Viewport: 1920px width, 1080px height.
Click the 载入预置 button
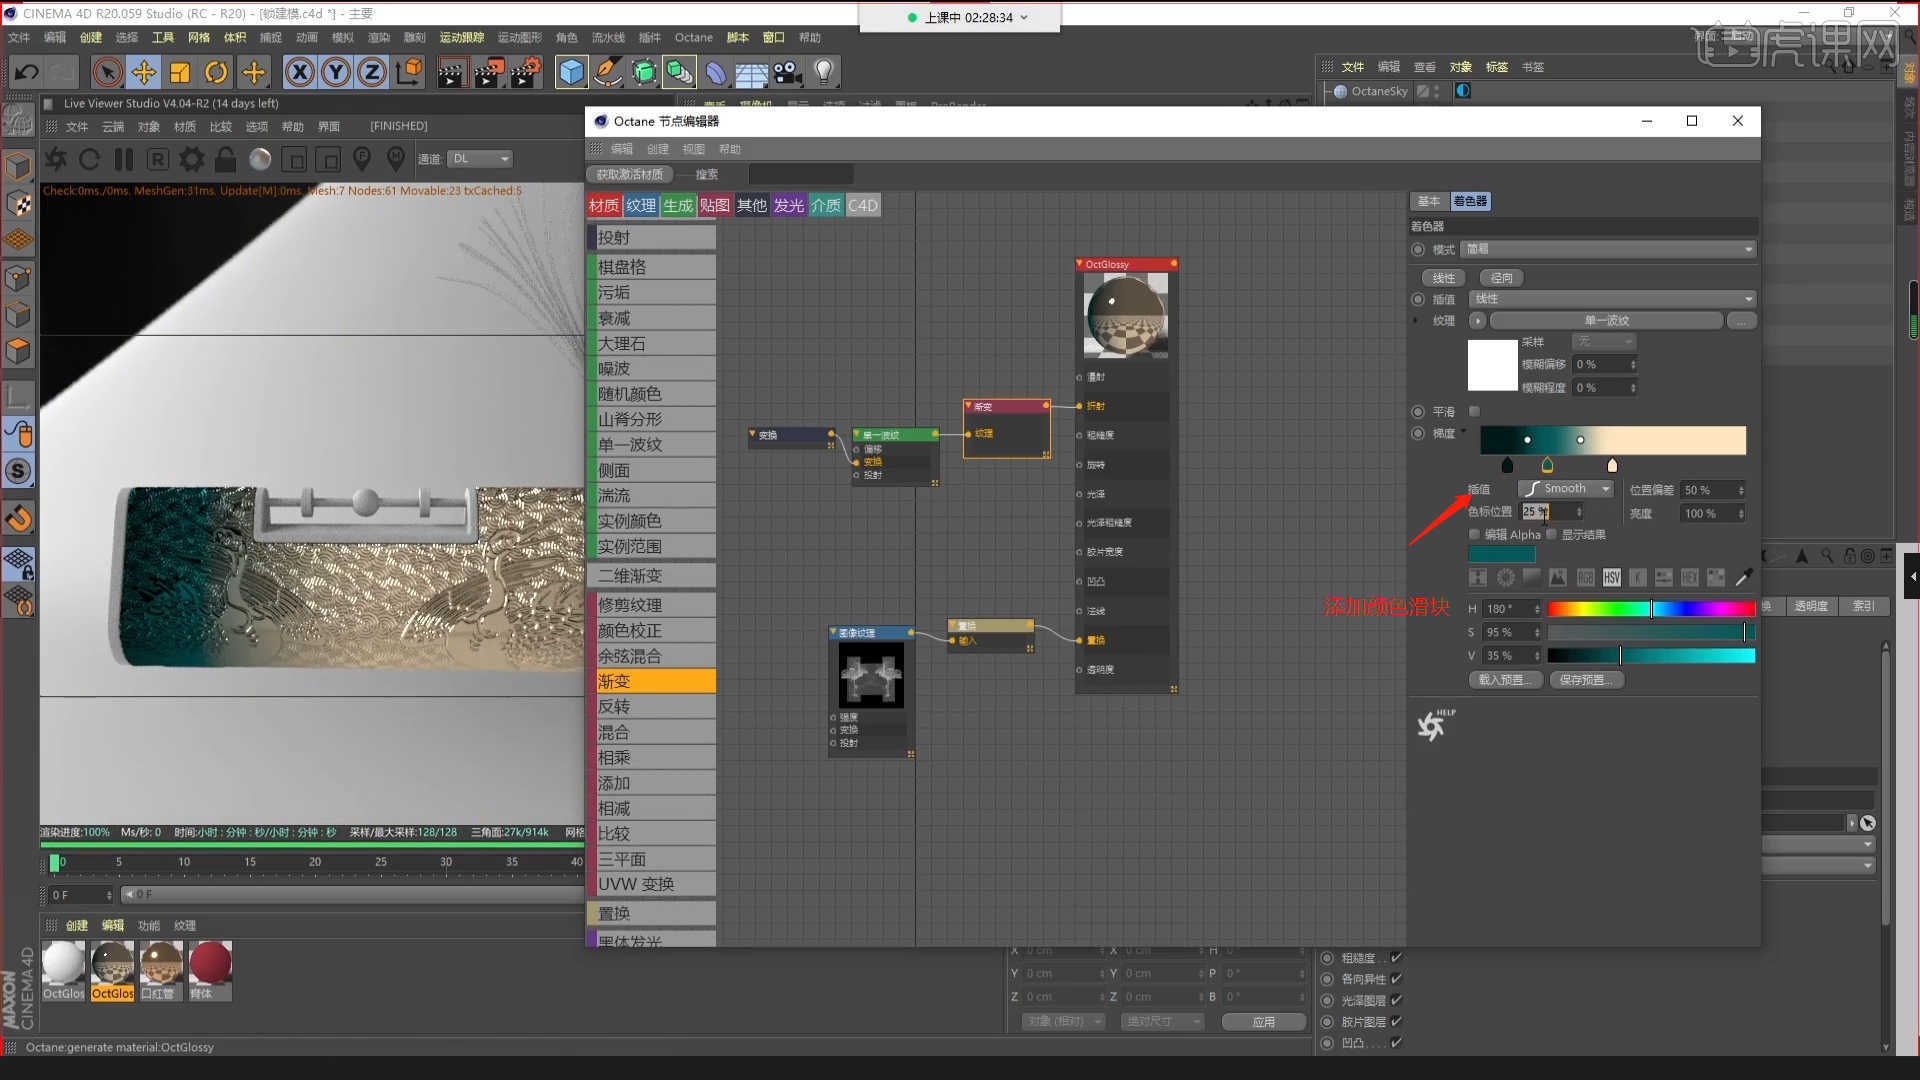(x=1505, y=680)
